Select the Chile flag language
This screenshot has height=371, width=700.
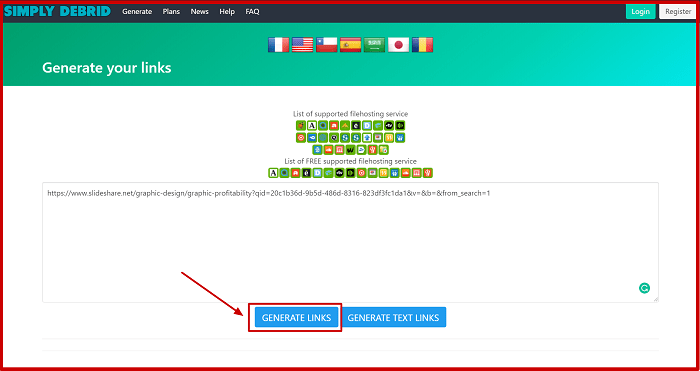click(x=326, y=45)
